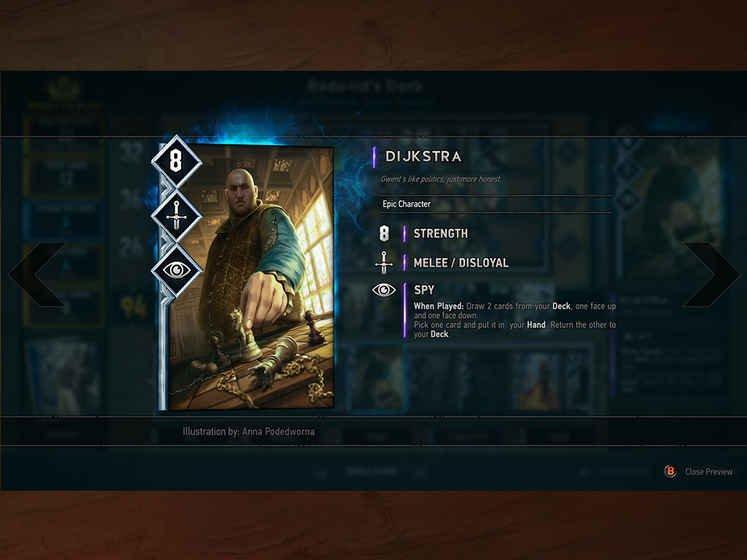Click the When Played ability description

point(515,320)
